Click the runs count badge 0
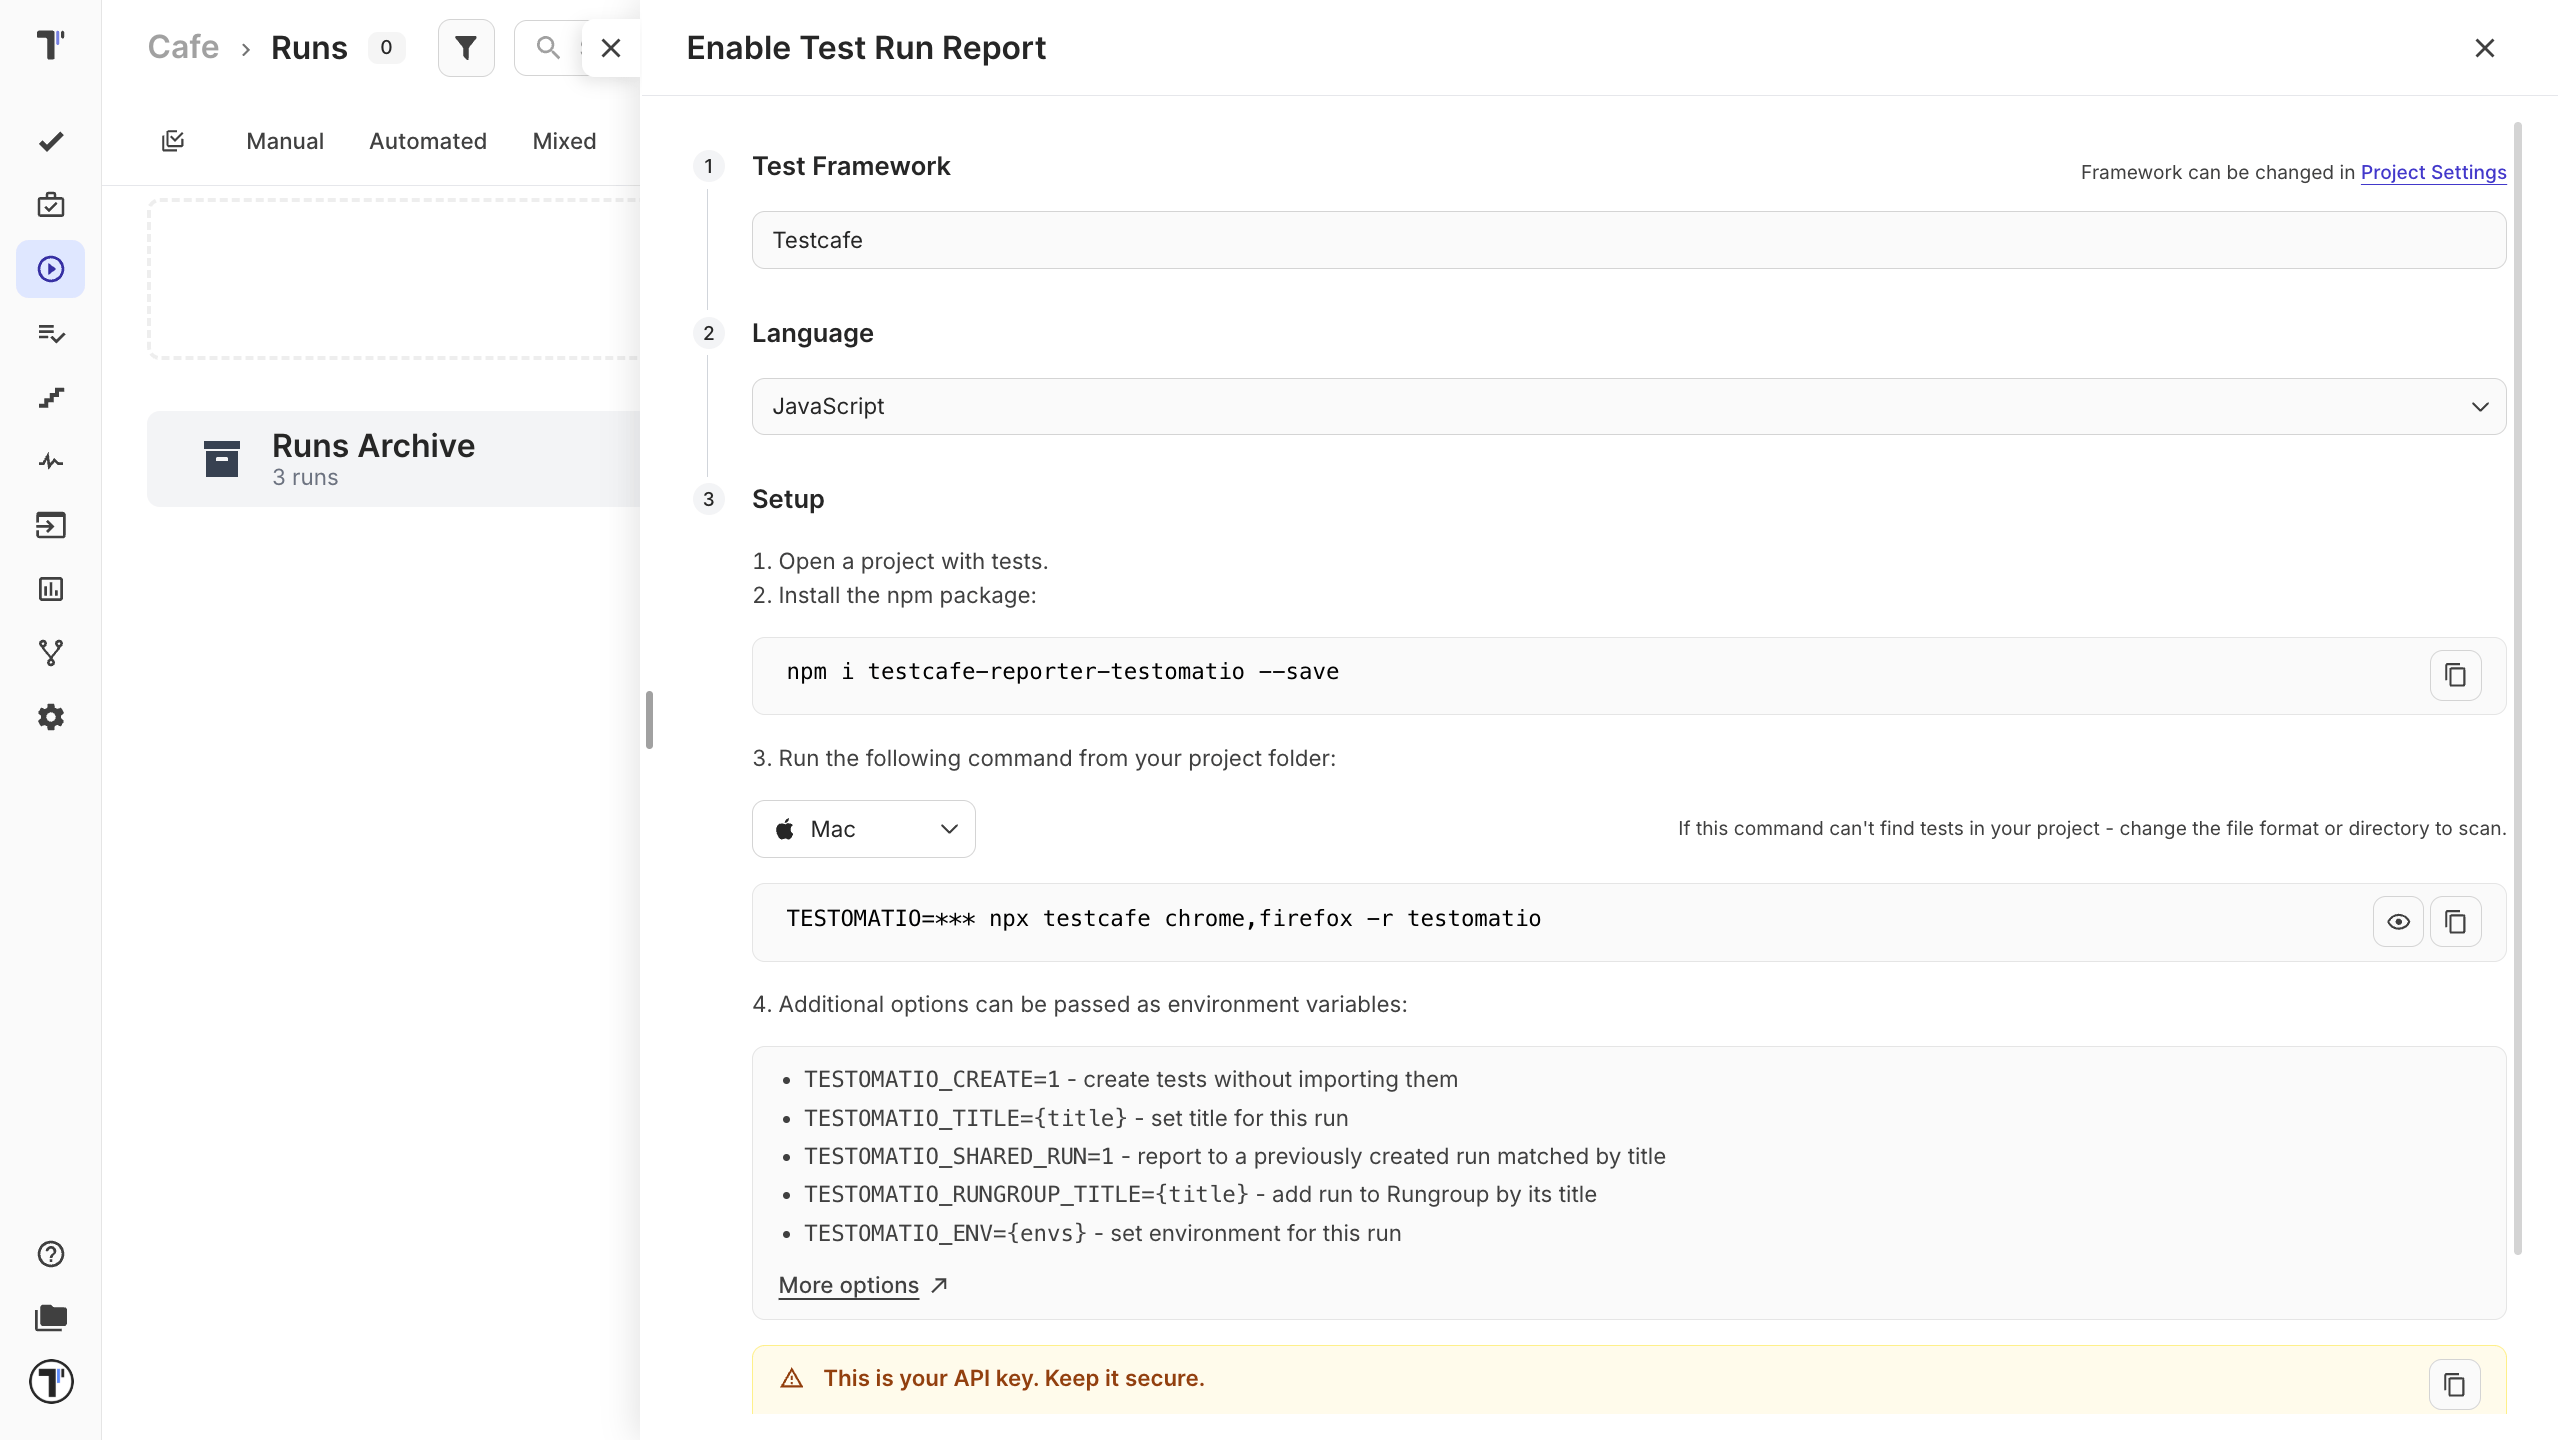 (x=386, y=47)
